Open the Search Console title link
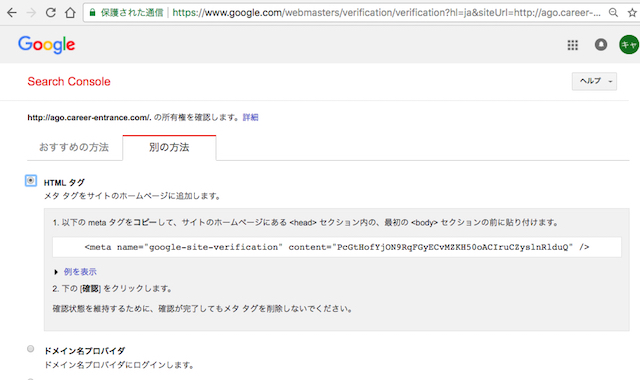Viewport: 640px width, 380px height. coord(69,82)
